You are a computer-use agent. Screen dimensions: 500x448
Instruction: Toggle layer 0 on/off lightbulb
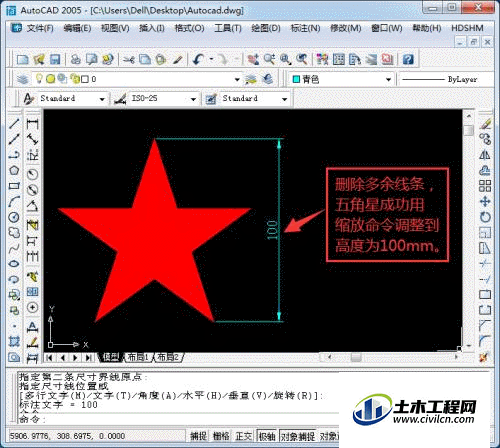pos(39,79)
